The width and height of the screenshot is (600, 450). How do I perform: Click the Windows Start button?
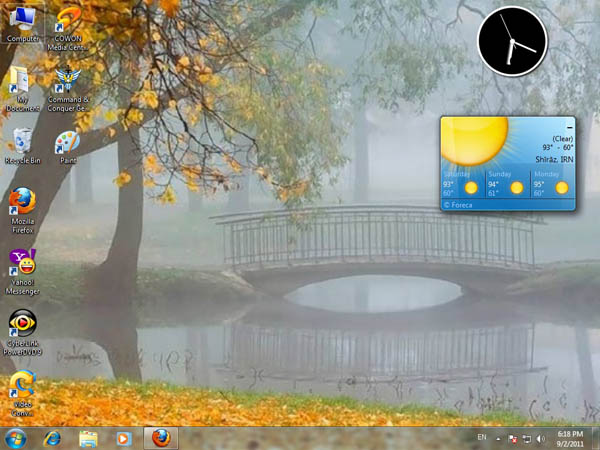coord(16,438)
